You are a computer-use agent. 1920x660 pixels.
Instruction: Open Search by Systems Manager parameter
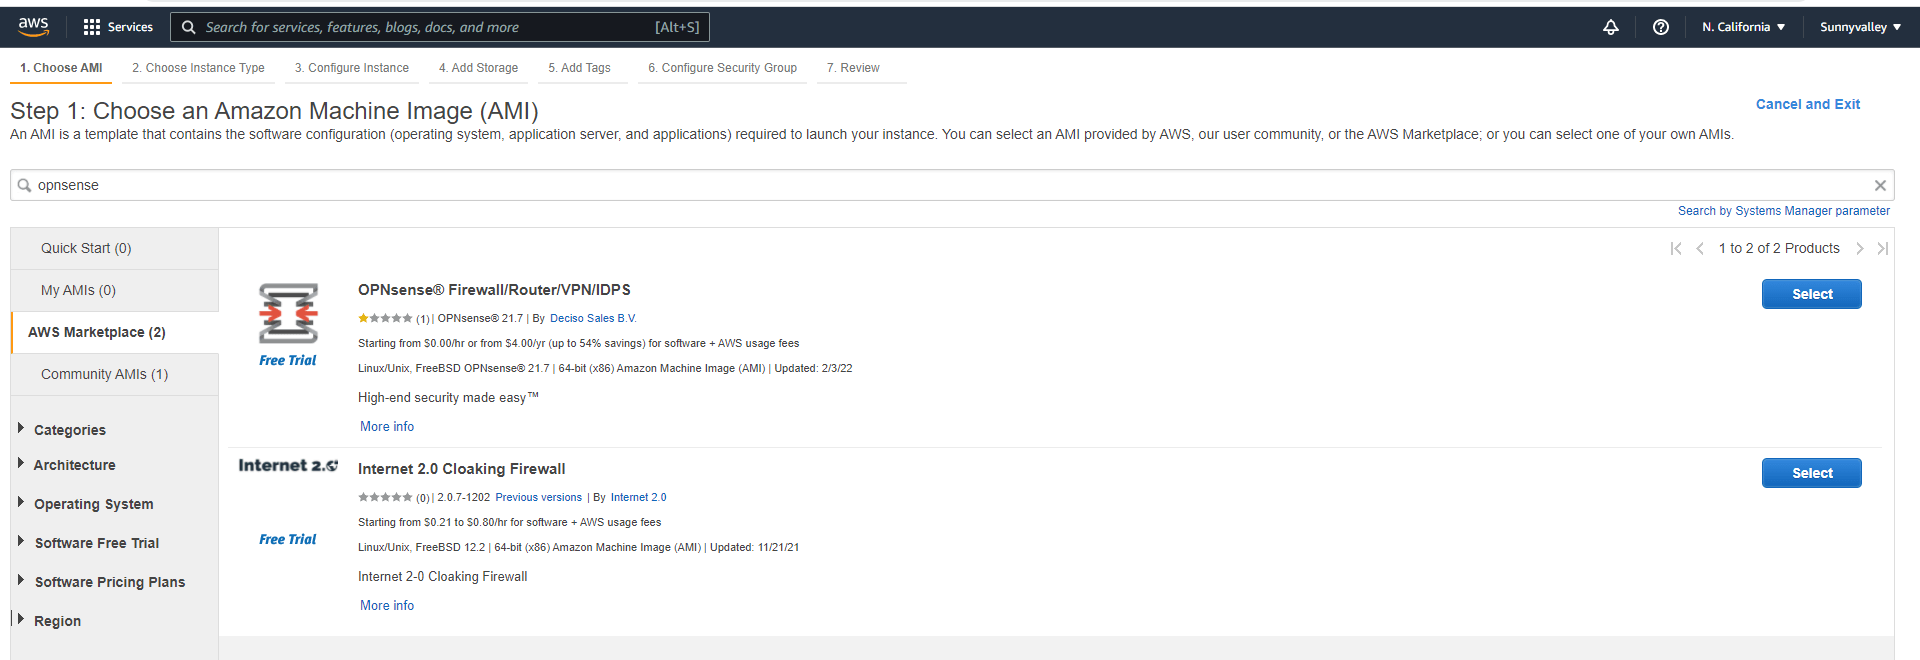point(1783,211)
